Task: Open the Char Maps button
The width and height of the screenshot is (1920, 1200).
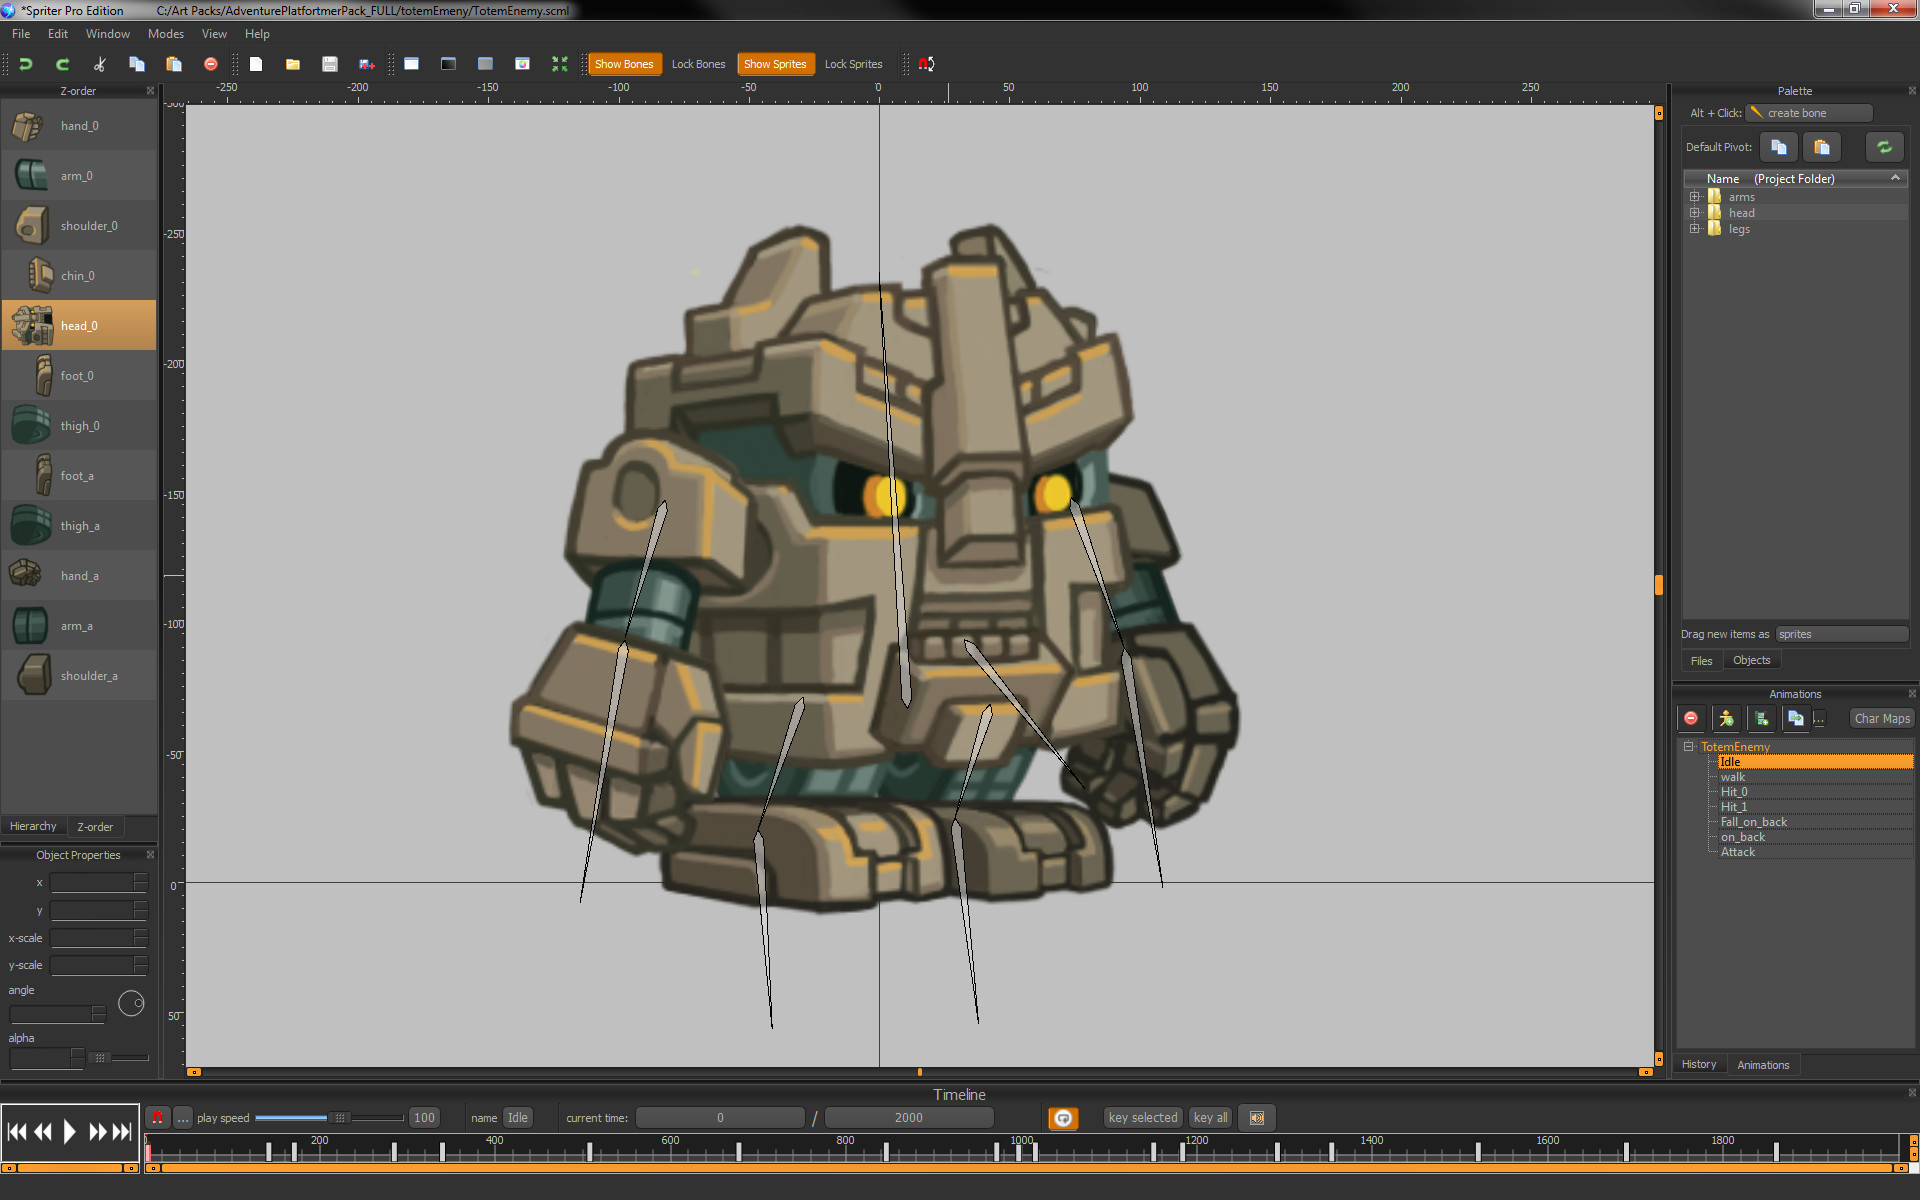Action: coord(1881,718)
